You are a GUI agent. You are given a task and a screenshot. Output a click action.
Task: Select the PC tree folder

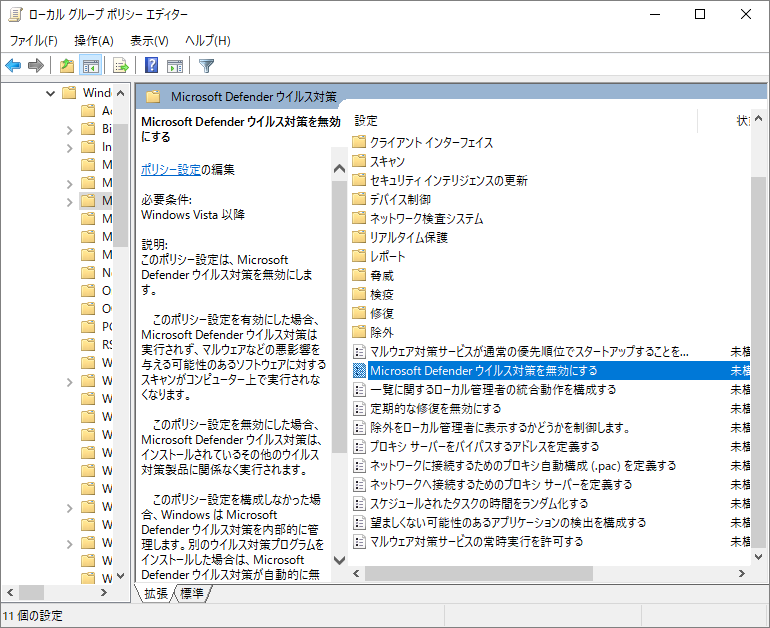(96, 327)
